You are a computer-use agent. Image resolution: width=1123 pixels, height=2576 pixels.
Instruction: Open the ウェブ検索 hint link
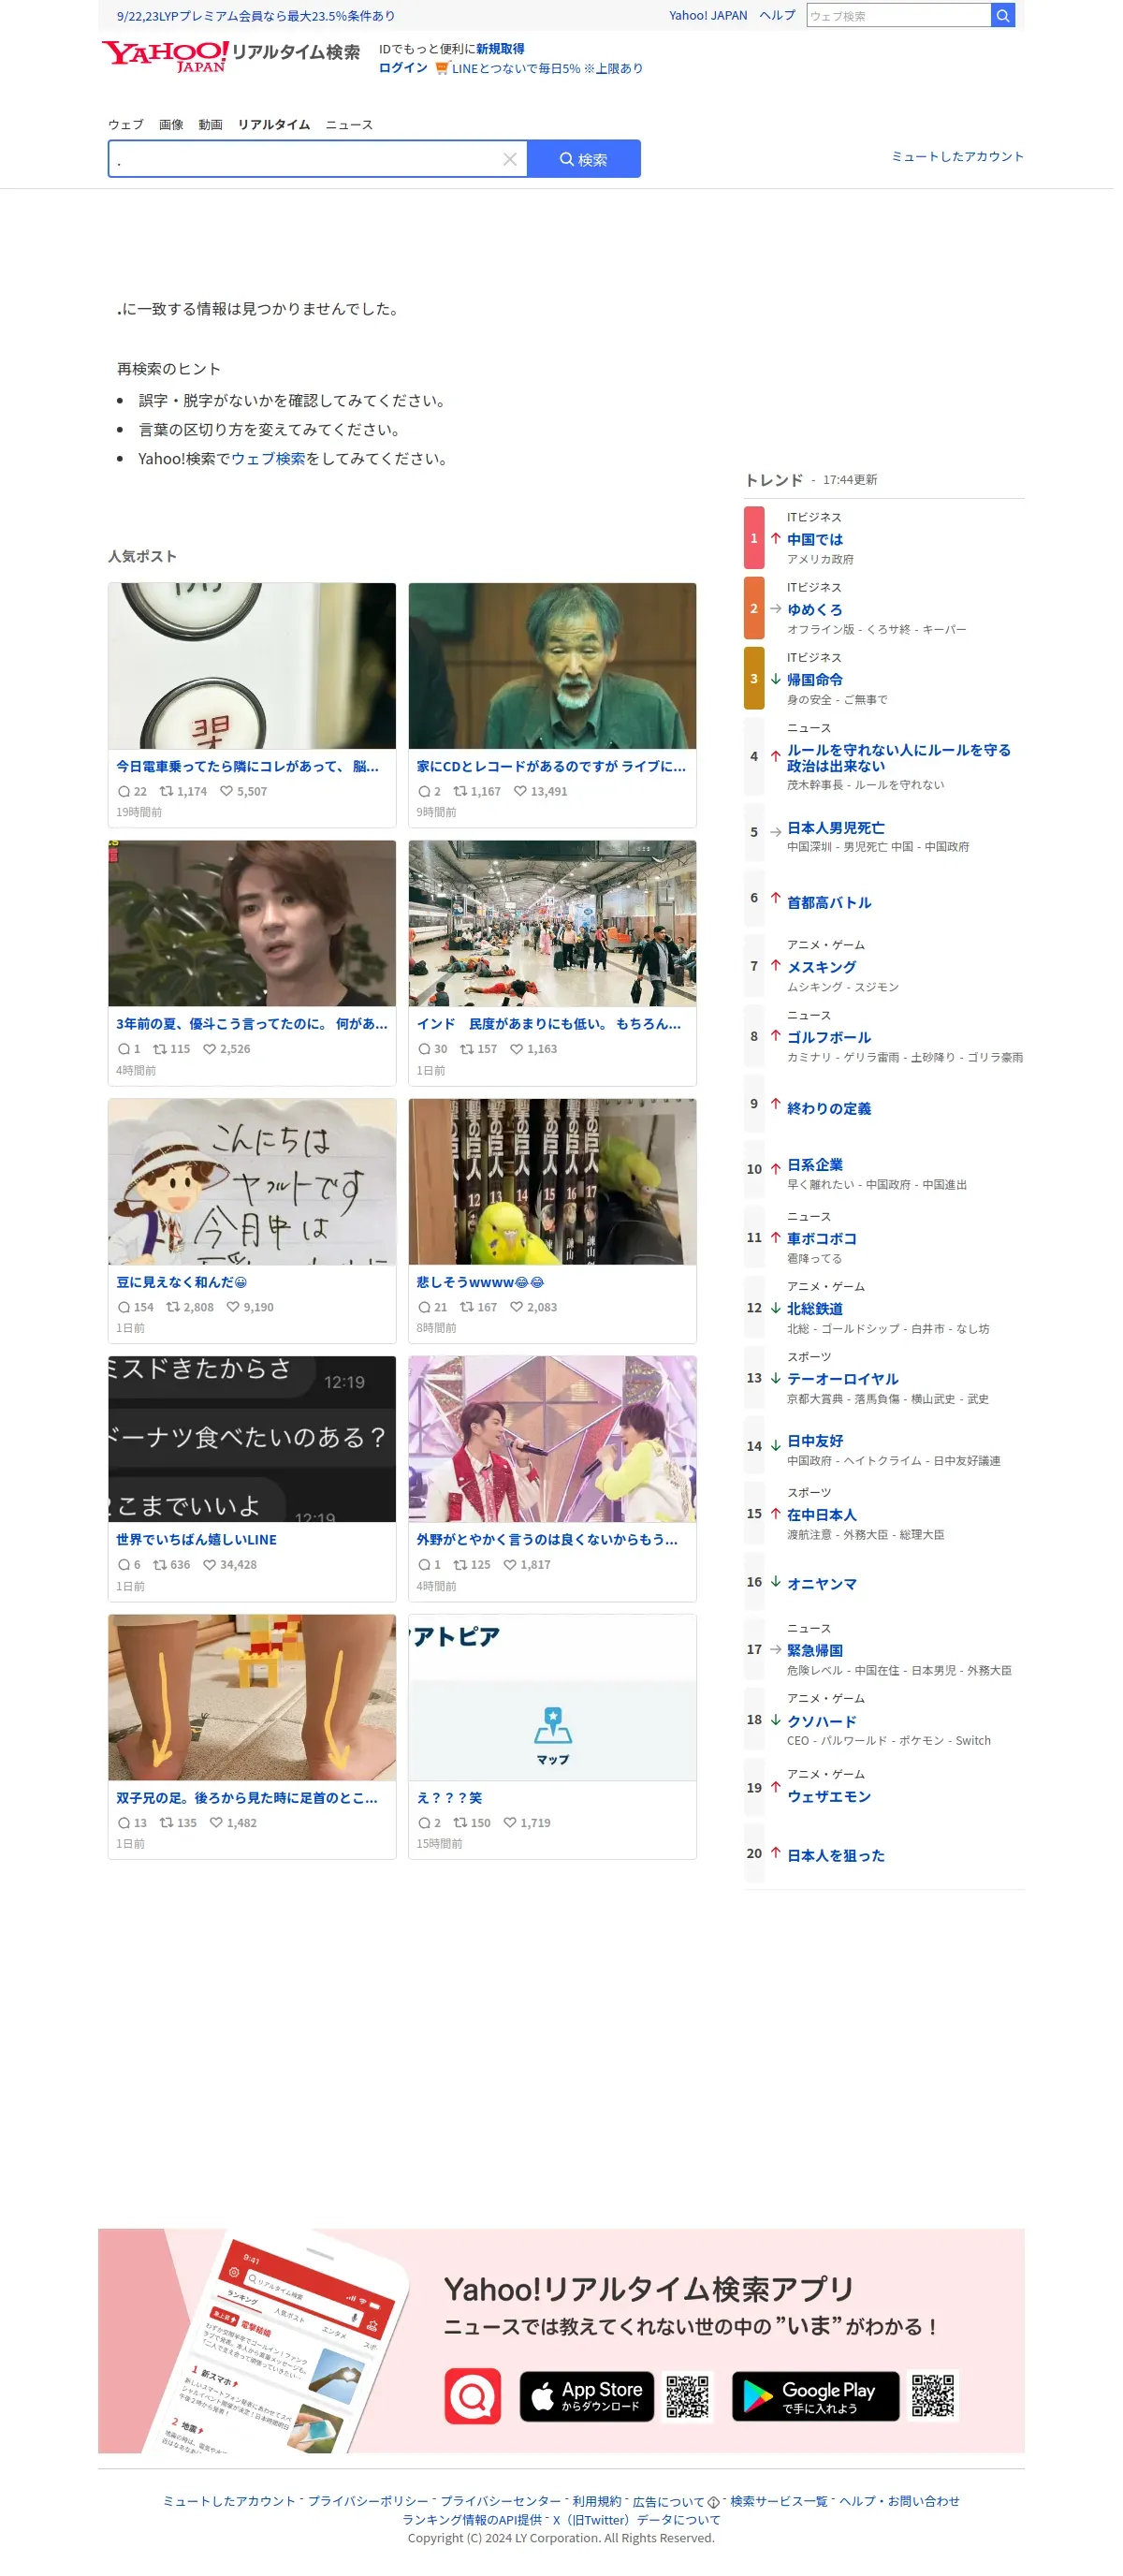click(x=268, y=458)
